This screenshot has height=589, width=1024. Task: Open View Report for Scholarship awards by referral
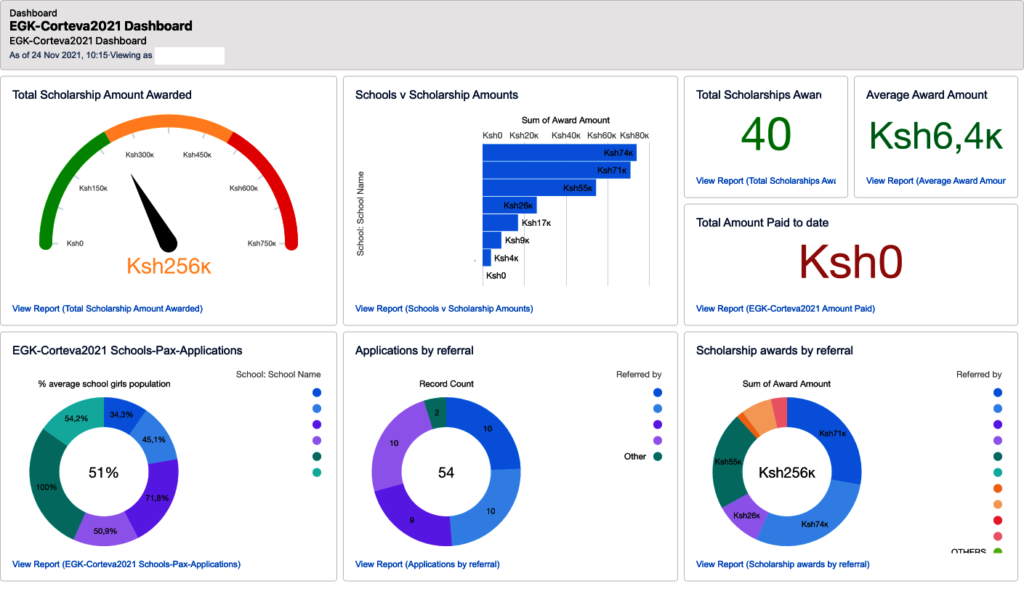point(783,564)
